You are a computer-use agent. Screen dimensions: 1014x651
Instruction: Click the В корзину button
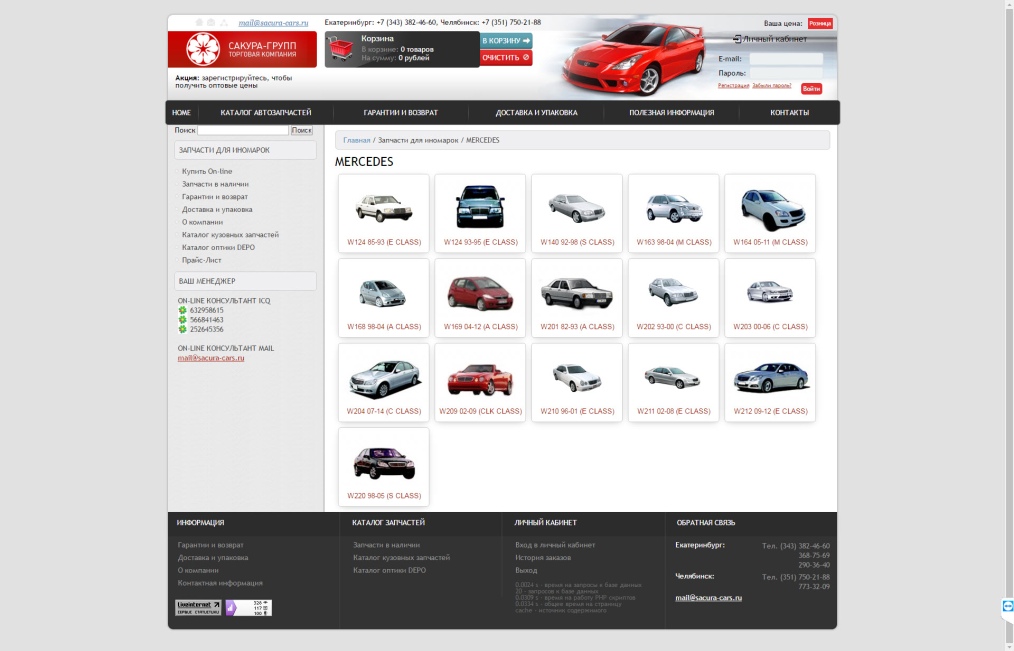click(x=506, y=40)
